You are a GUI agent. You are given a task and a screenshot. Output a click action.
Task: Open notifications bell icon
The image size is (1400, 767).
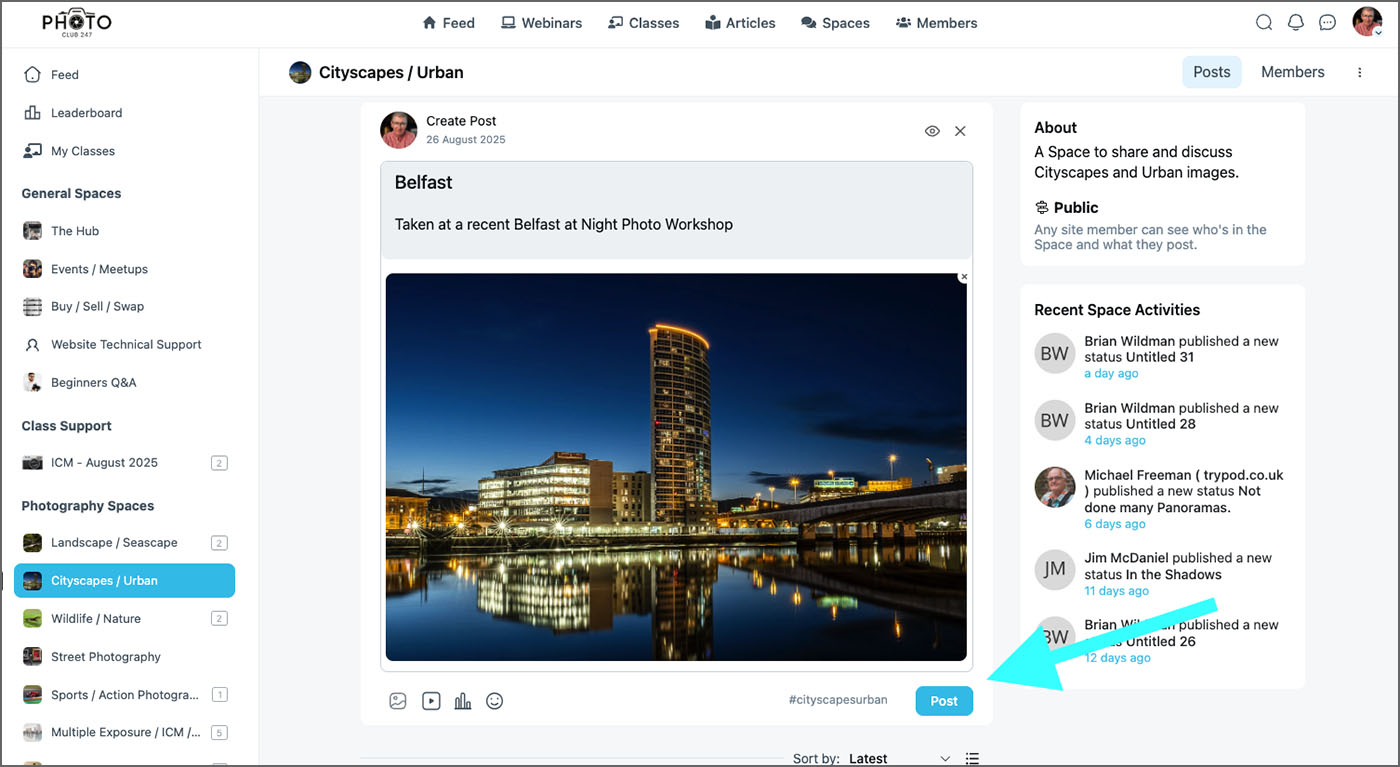pyautogui.click(x=1296, y=22)
